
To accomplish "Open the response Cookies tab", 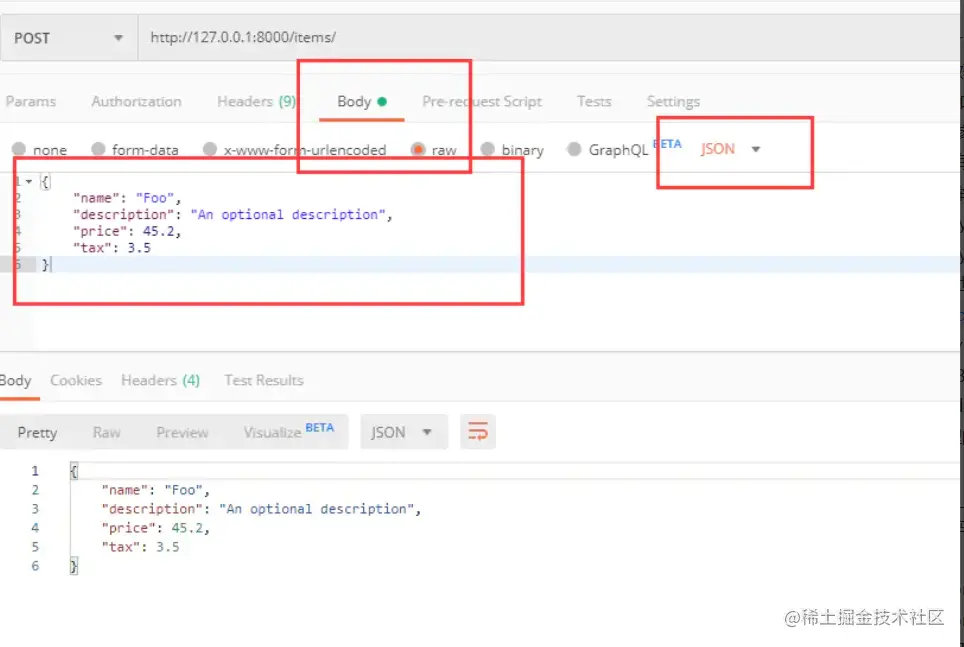I will coord(76,381).
